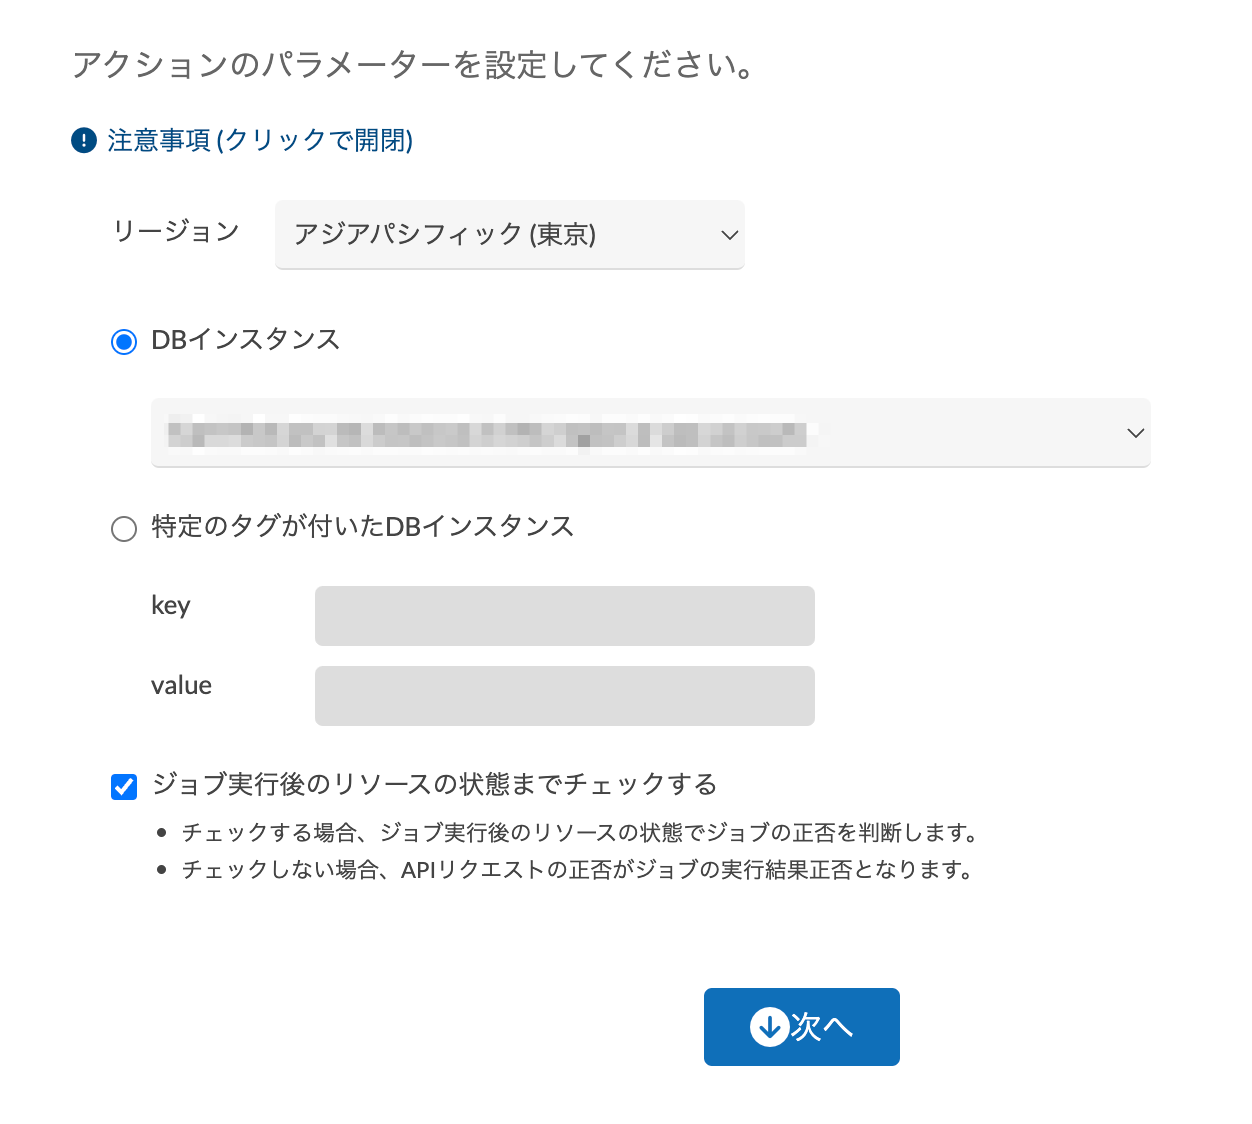Click the key field label

(171, 606)
